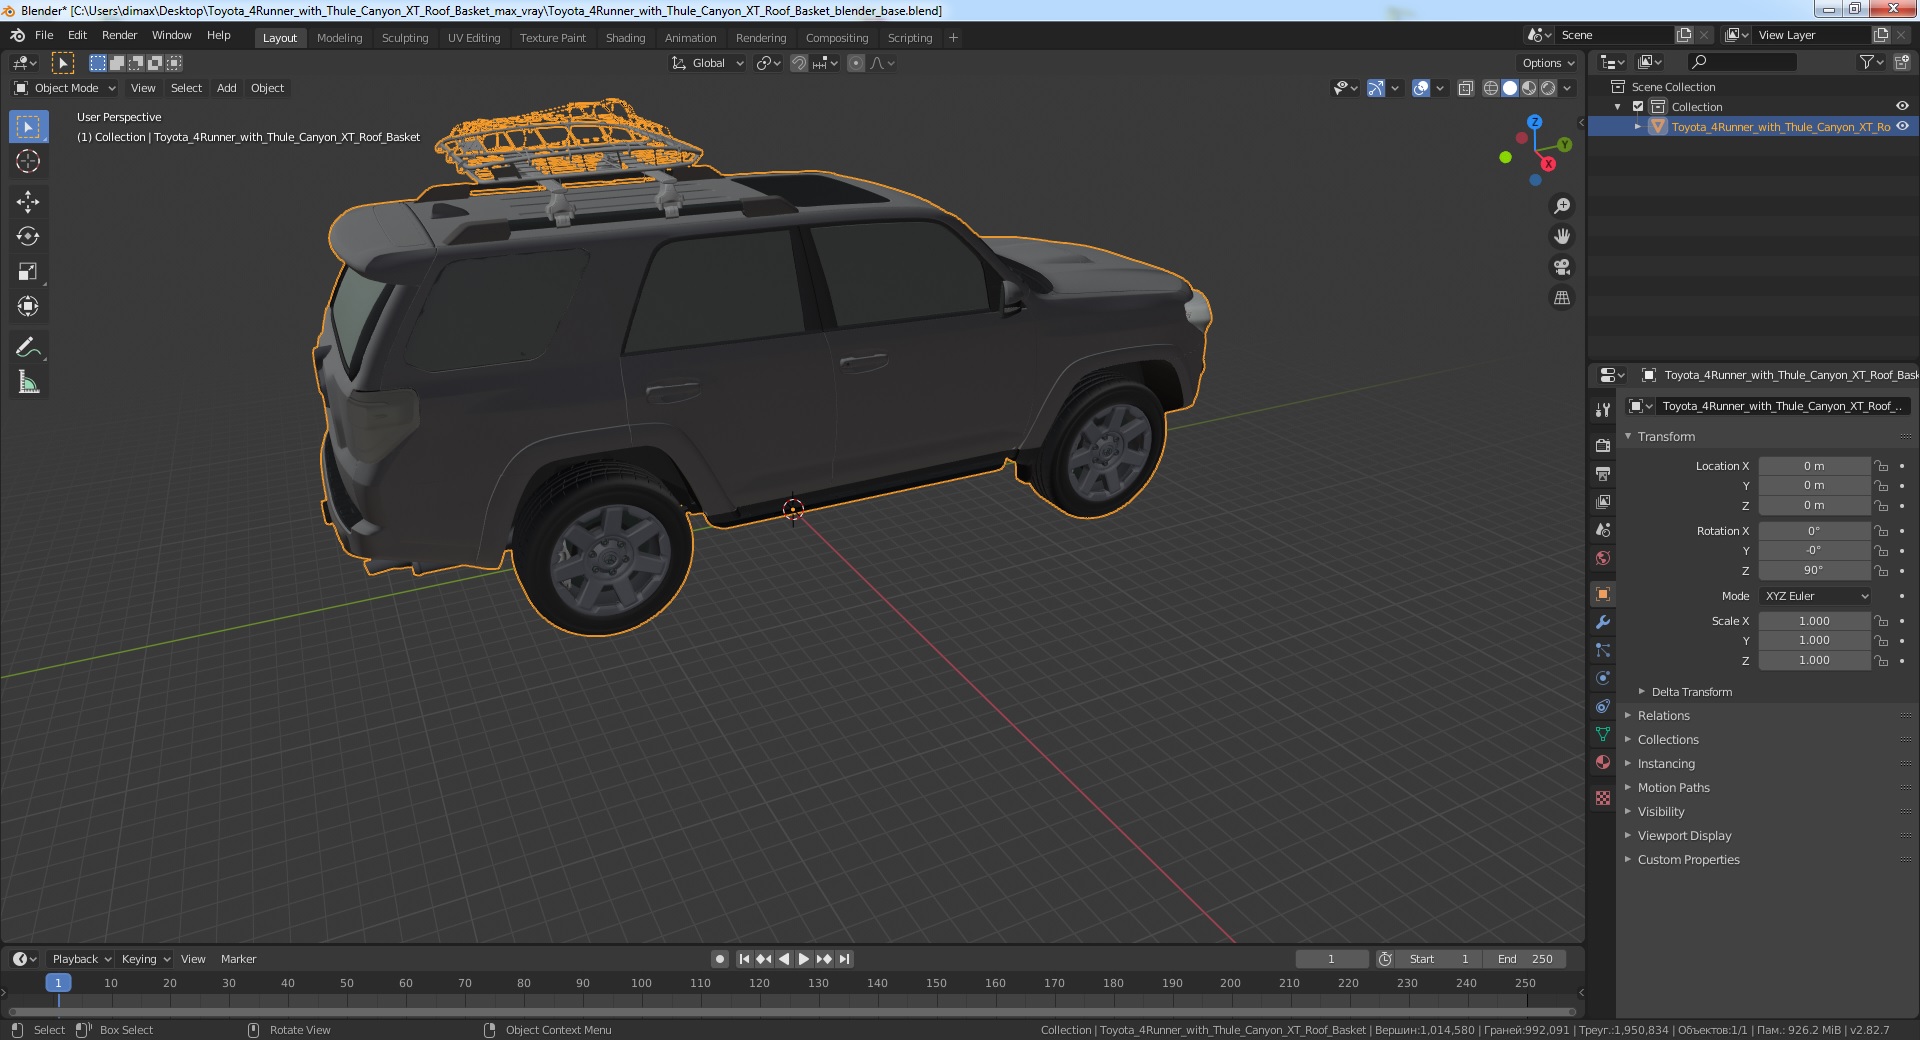Expand the Relations panel
The width and height of the screenshot is (1920, 1040).
[1663, 716]
